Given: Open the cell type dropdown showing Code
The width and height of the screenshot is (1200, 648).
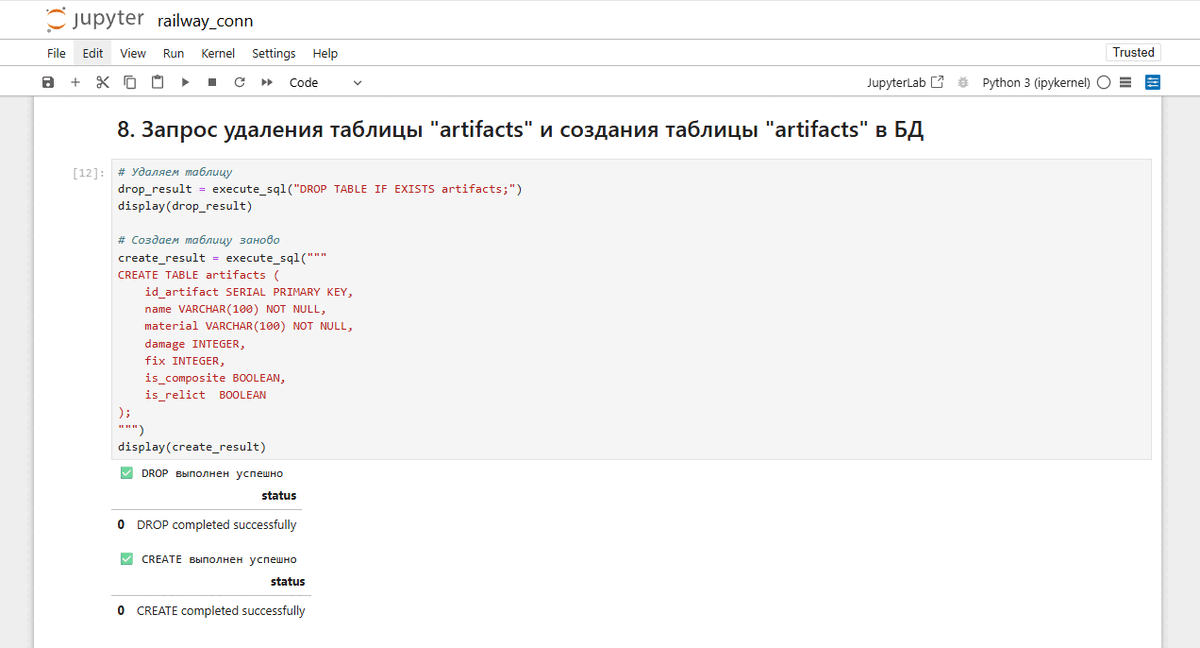Looking at the screenshot, I should pyautogui.click(x=325, y=83).
